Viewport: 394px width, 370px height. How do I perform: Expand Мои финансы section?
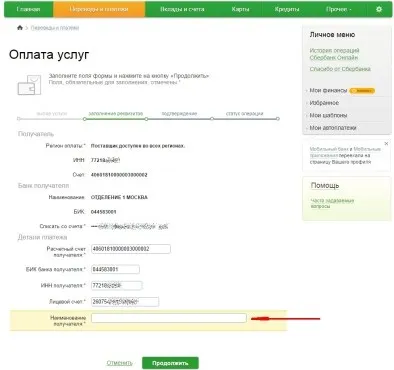click(328, 90)
